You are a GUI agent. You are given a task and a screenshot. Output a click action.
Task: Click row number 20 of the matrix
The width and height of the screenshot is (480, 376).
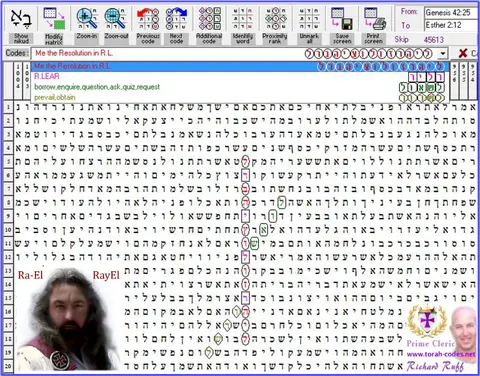(x=8, y=366)
